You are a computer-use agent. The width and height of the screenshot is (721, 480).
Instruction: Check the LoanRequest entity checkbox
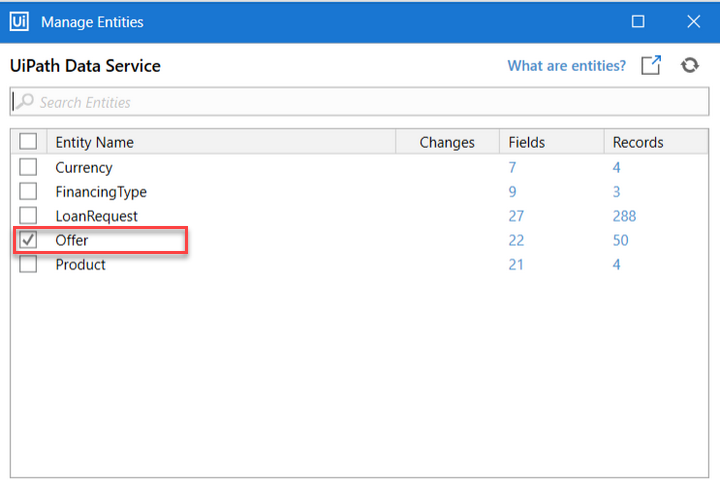click(28, 215)
